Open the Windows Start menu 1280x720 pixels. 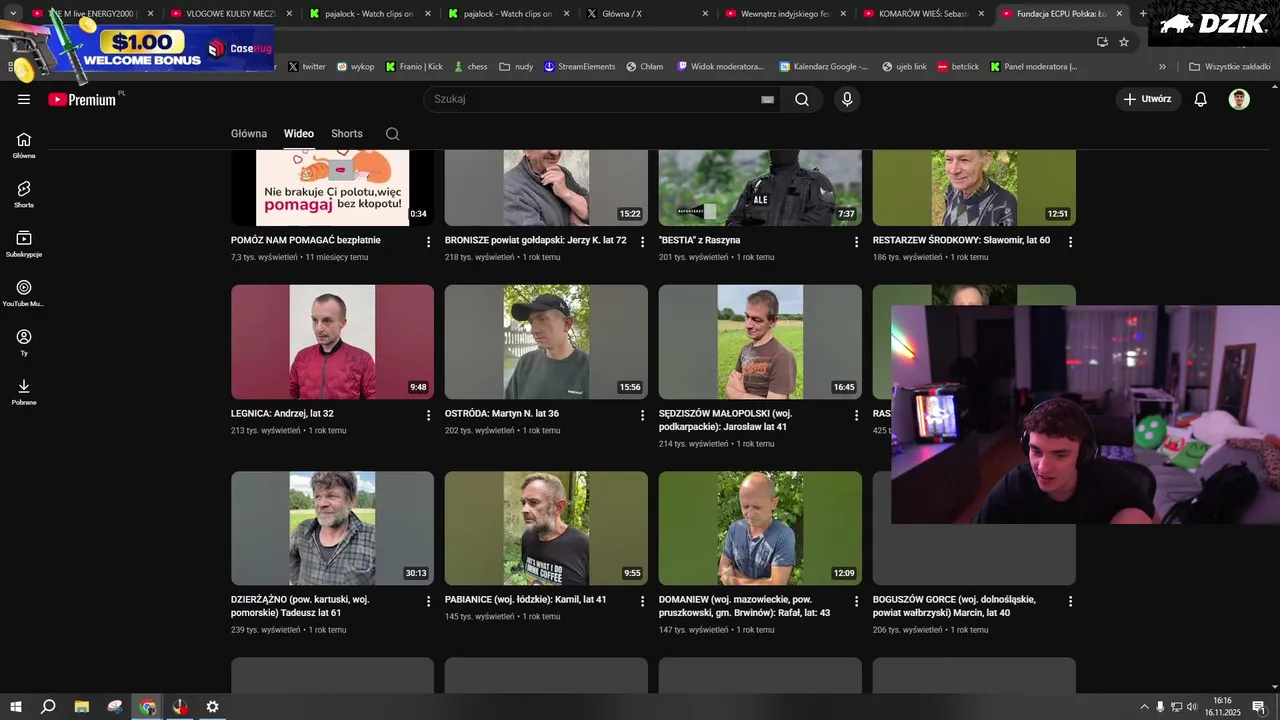[x=16, y=707]
